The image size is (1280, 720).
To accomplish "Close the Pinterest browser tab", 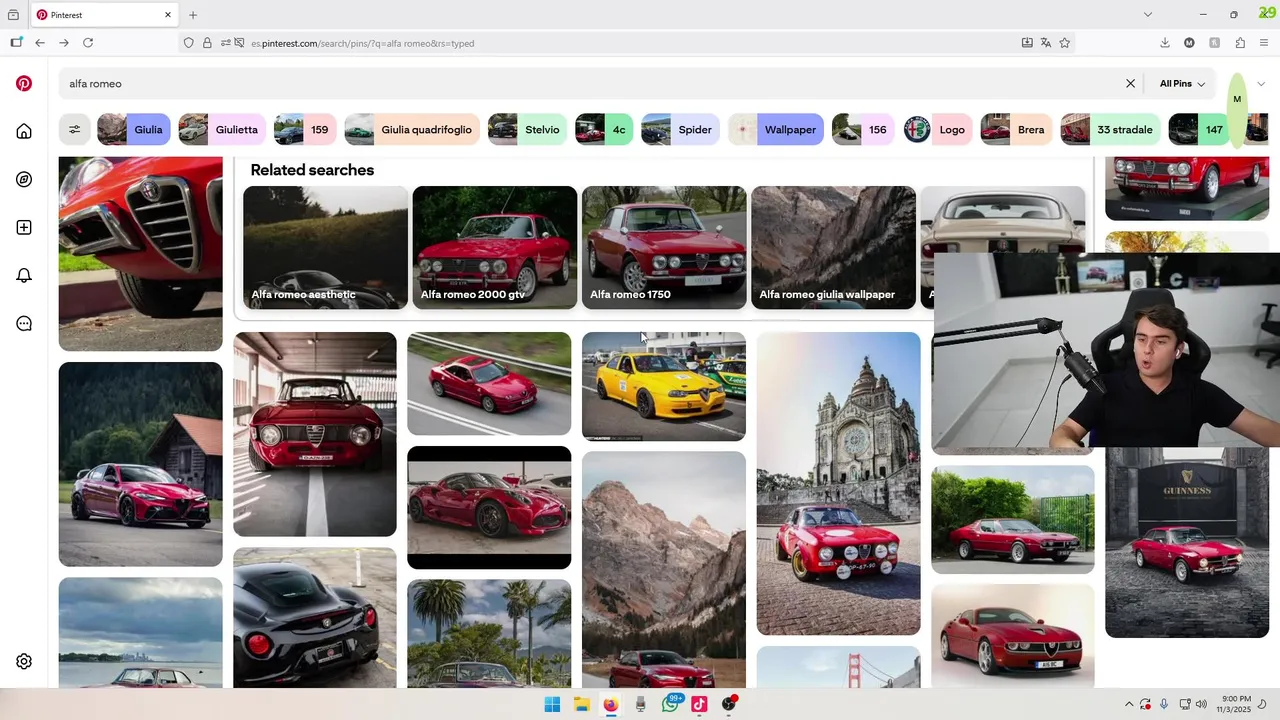I will 168,15.
